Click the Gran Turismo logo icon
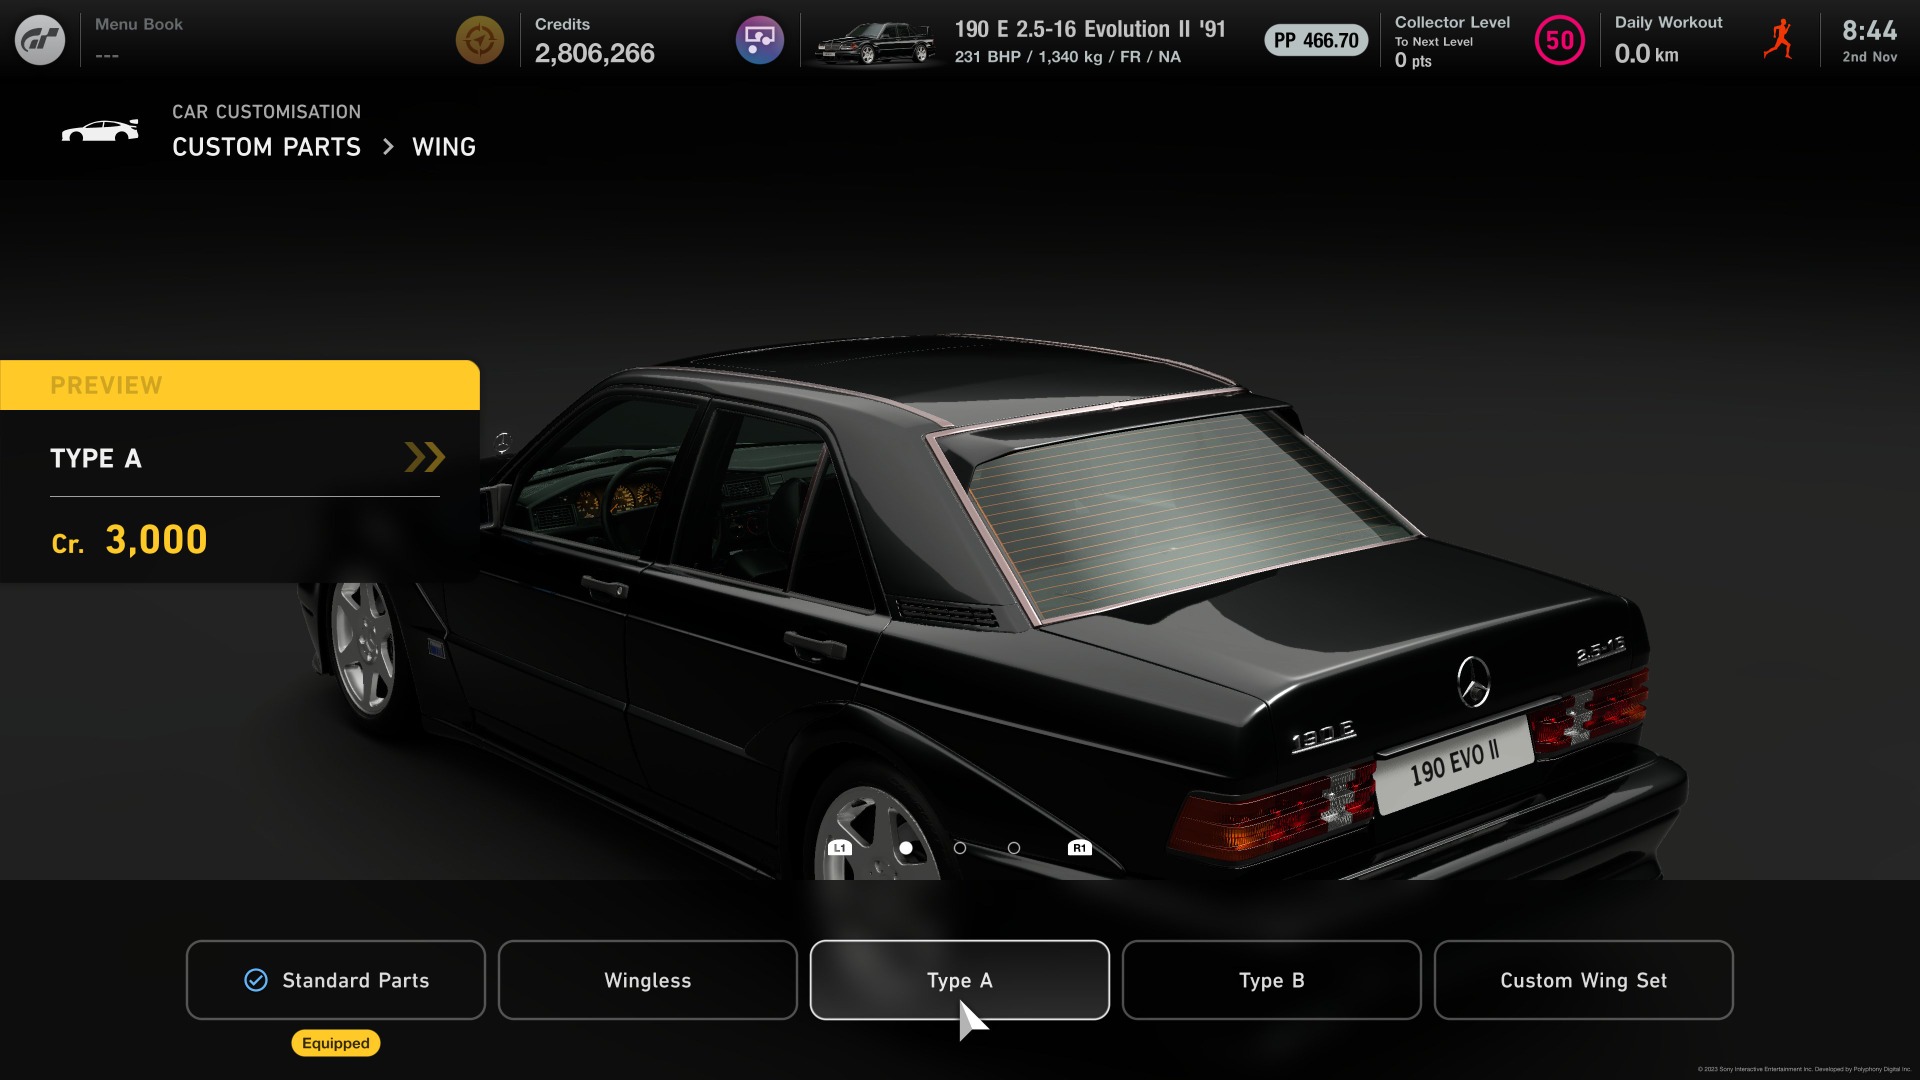The height and width of the screenshot is (1080, 1920). click(x=40, y=40)
